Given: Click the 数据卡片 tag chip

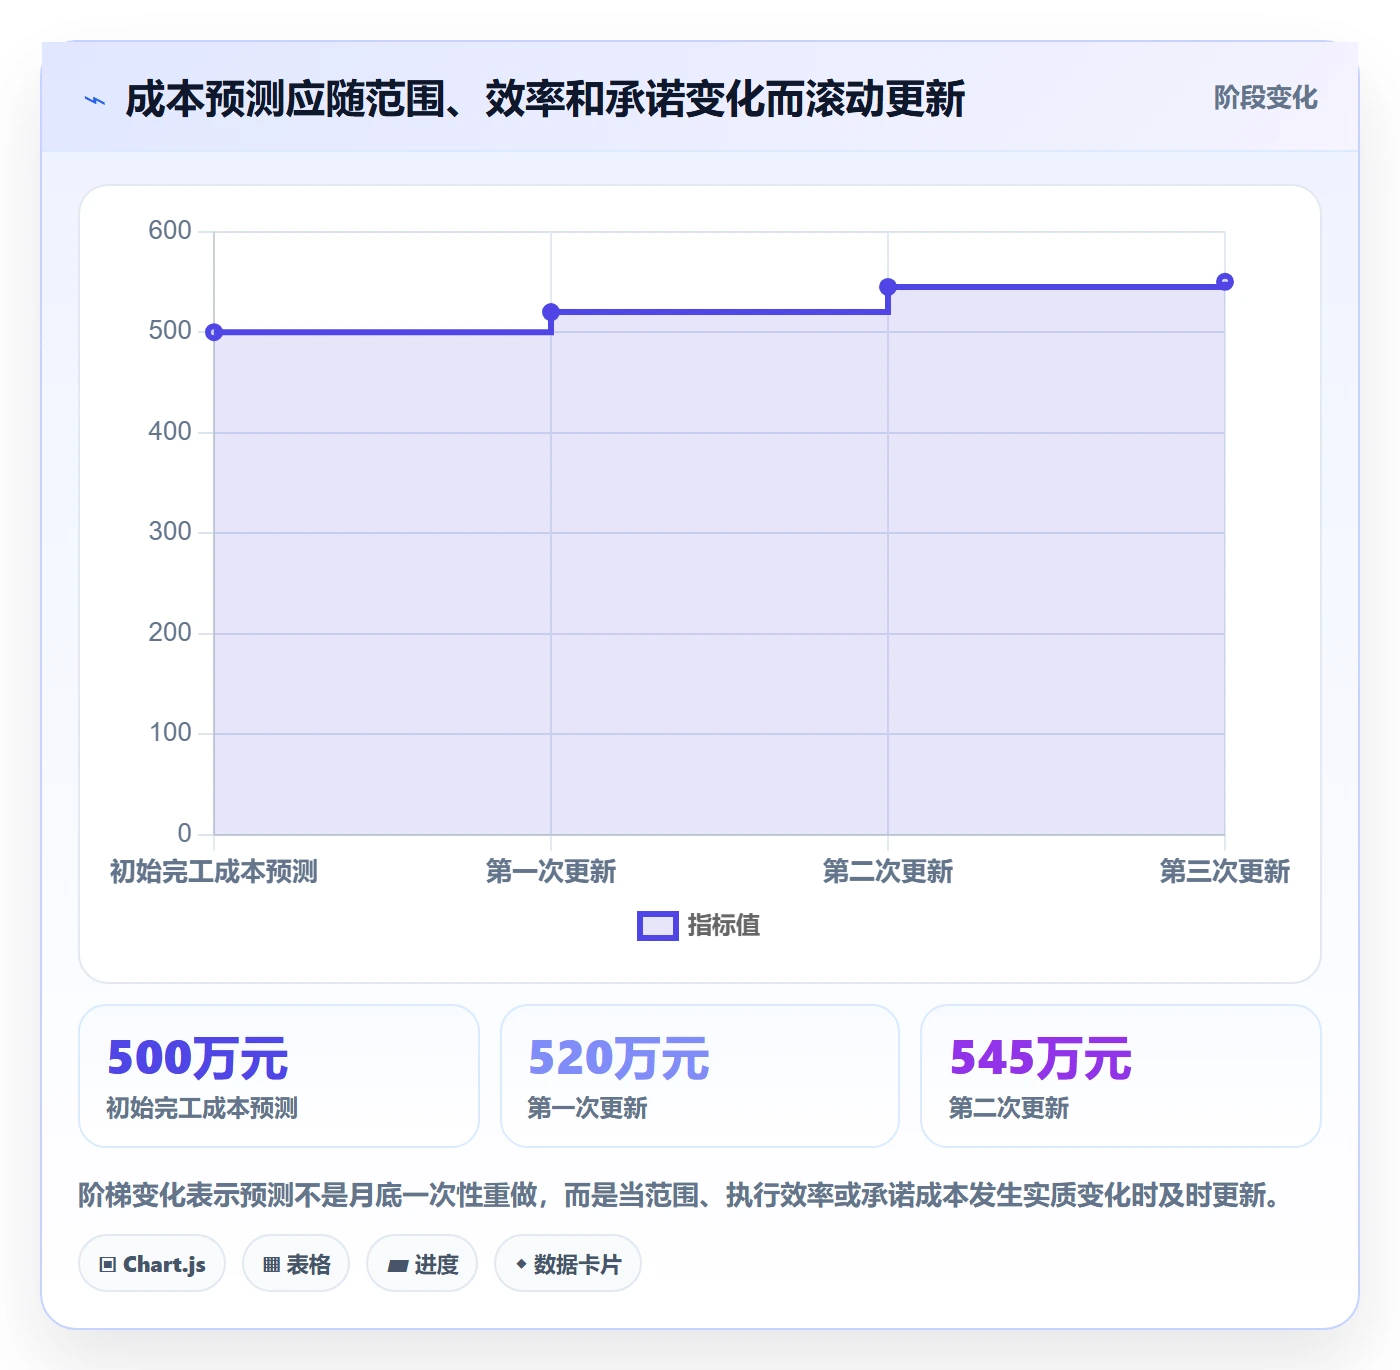Looking at the screenshot, I should (x=568, y=1264).
